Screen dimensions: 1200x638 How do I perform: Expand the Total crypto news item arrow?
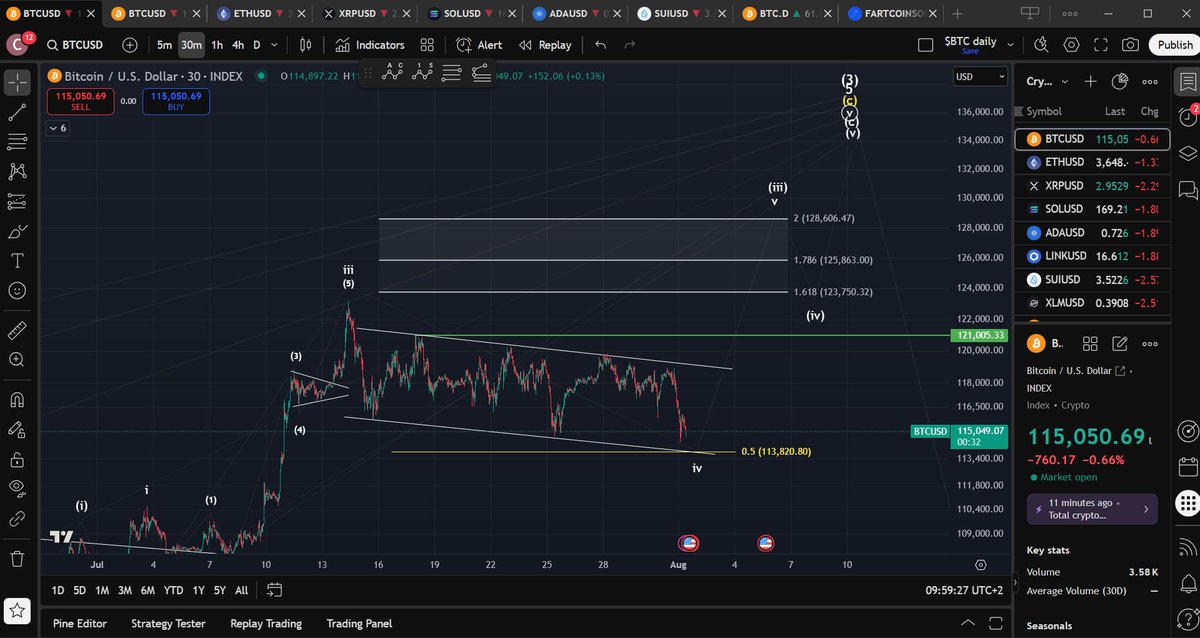click(x=1148, y=509)
